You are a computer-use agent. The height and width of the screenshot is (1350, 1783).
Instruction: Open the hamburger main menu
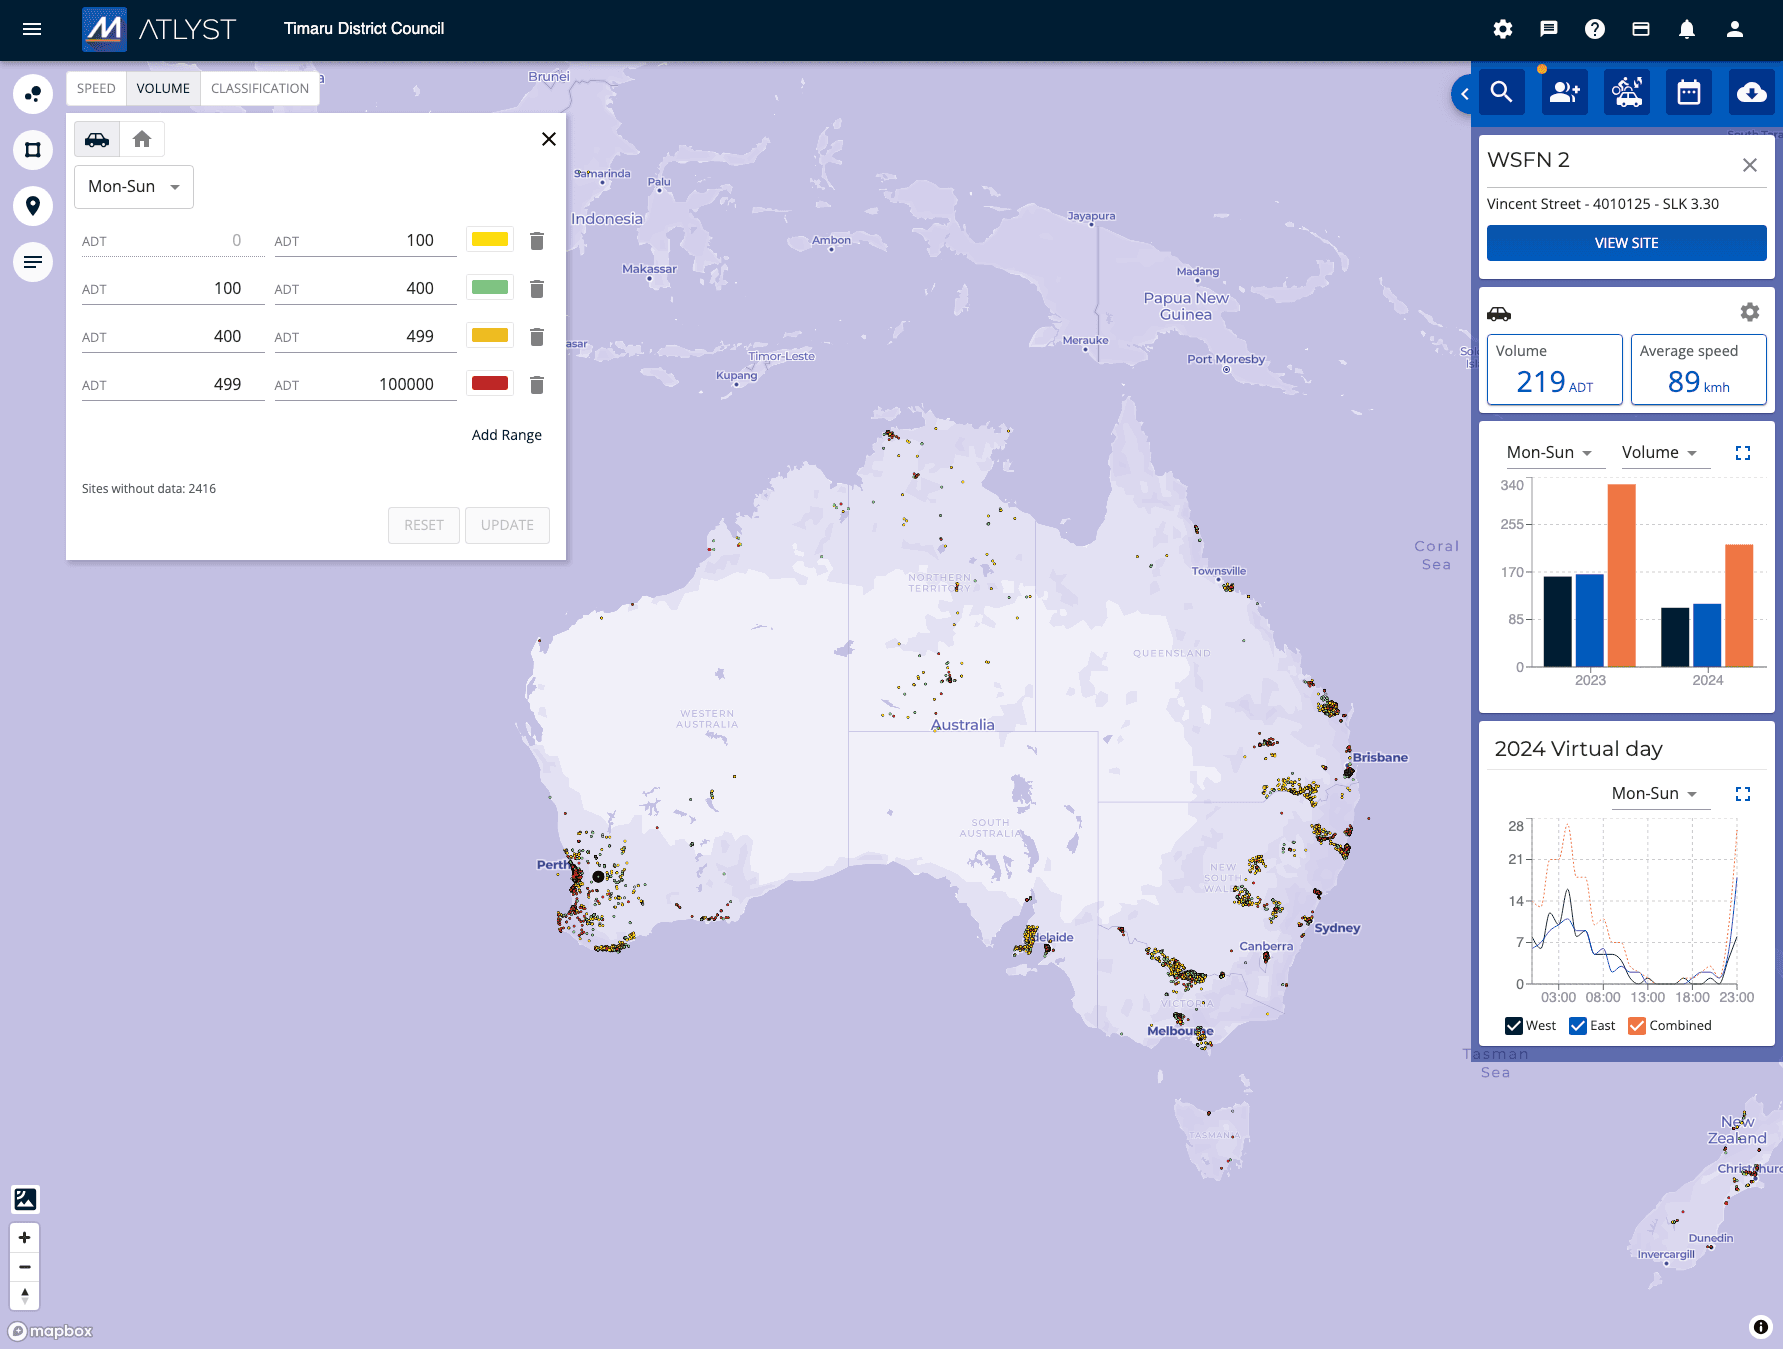32,29
